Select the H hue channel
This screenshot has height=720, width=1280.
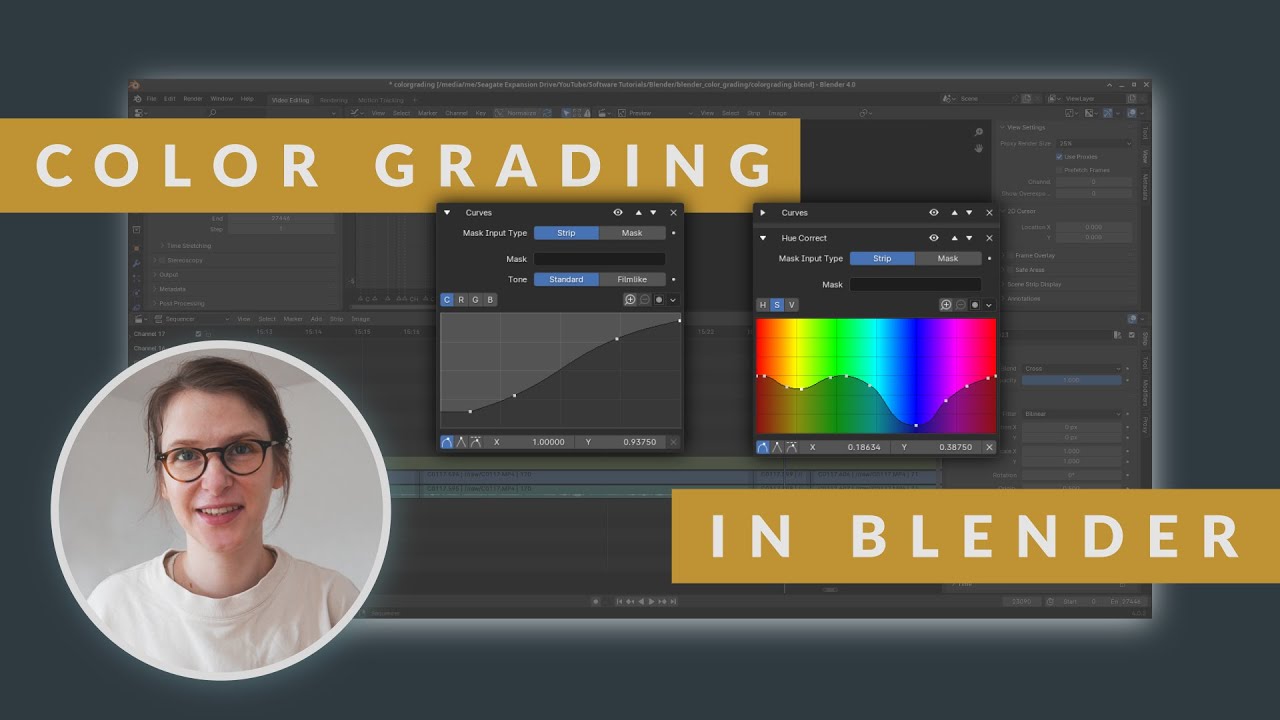[763, 305]
